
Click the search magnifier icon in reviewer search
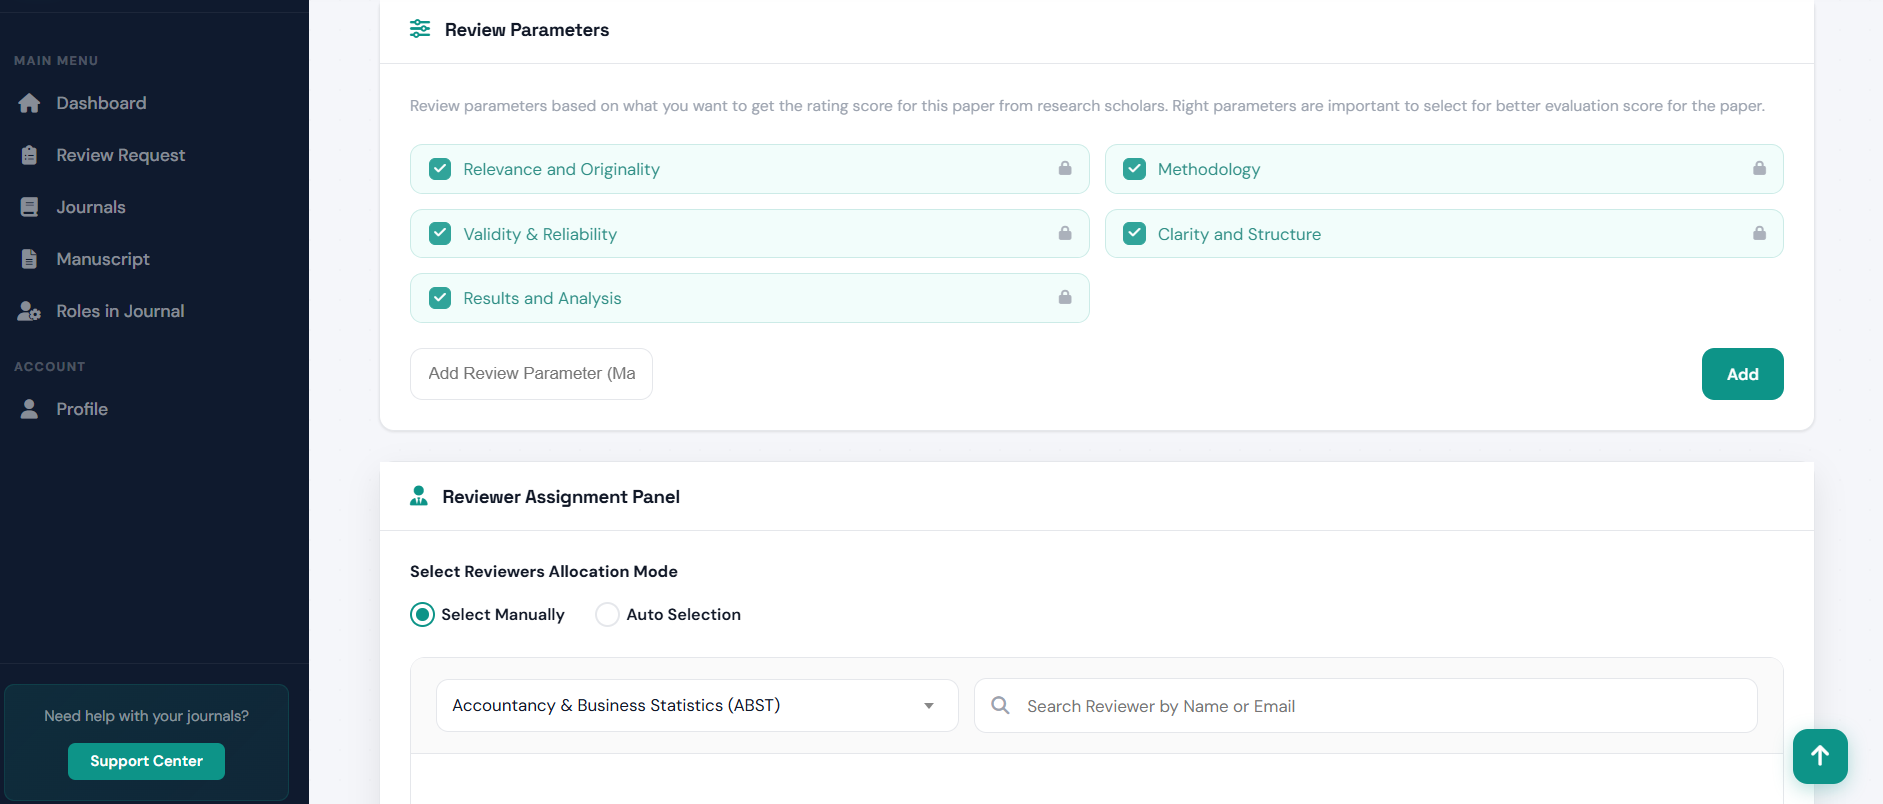coord(1000,705)
